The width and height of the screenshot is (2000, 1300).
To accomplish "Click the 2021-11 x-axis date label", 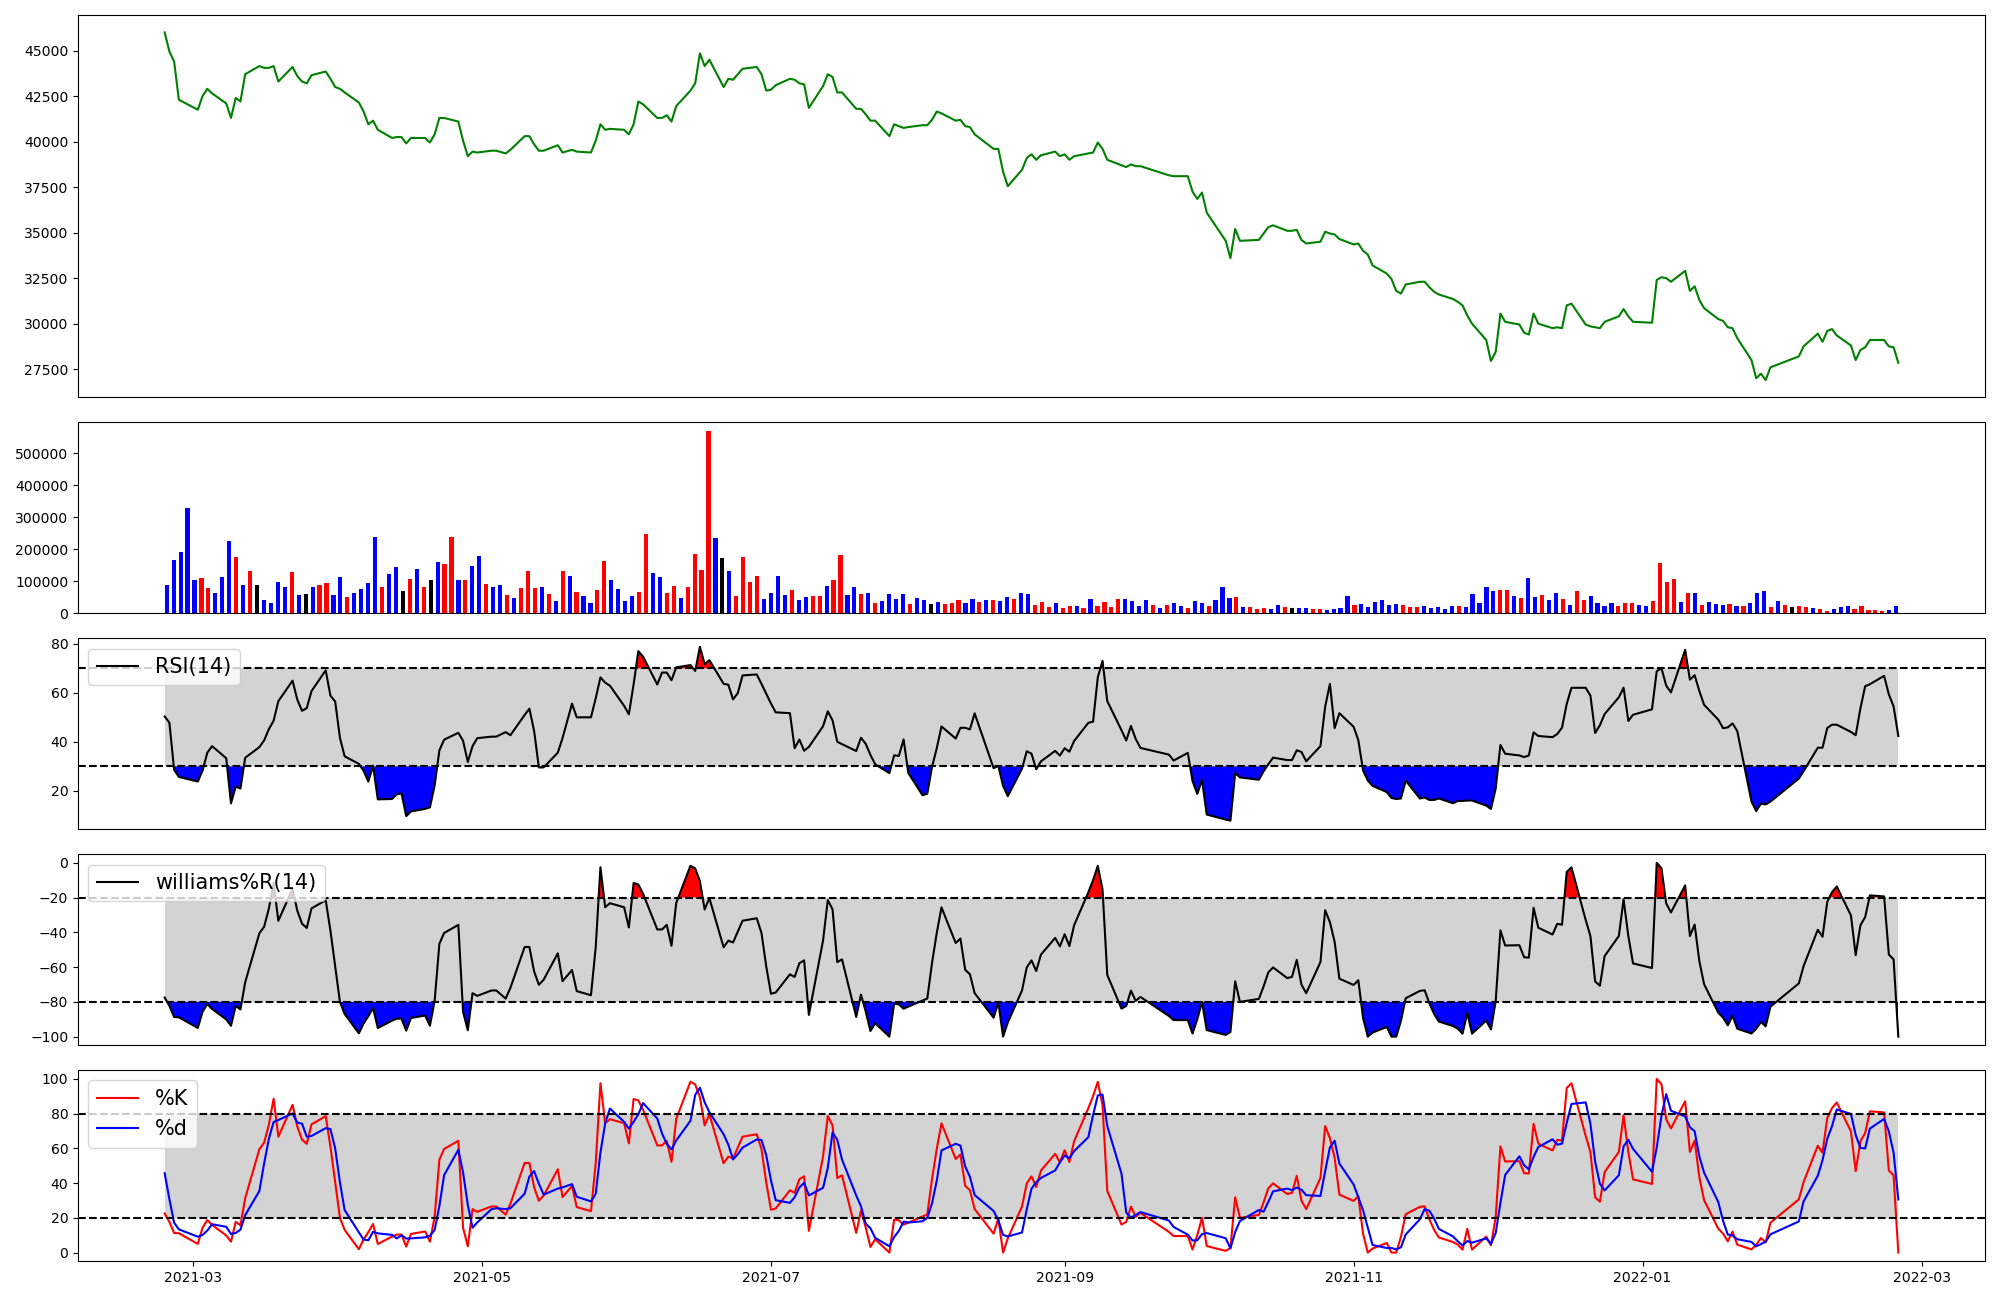I will (1354, 1277).
